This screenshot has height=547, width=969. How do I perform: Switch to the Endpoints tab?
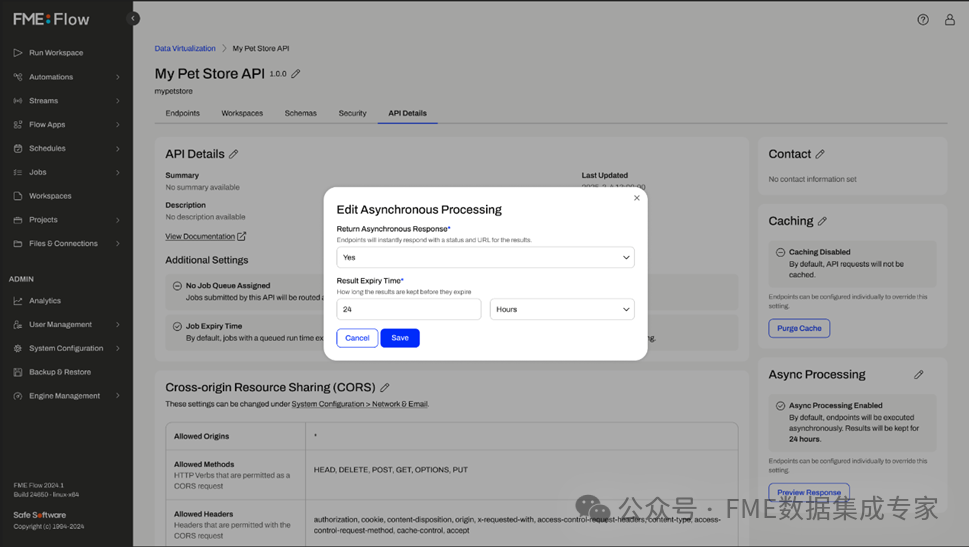click(182, 113)
